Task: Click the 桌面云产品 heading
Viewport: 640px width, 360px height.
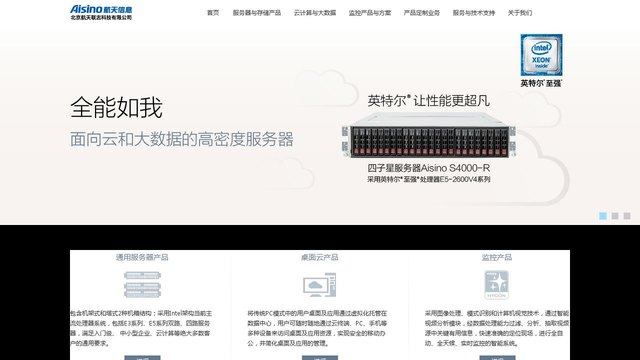Action: click(320, 257)
